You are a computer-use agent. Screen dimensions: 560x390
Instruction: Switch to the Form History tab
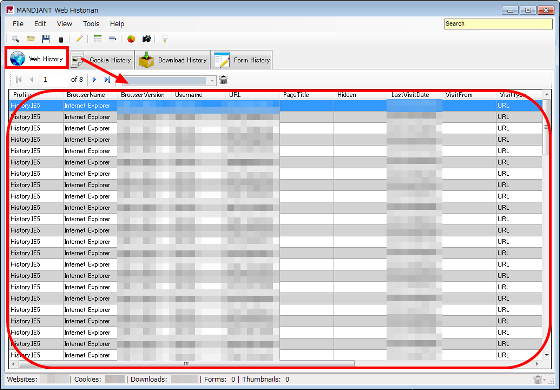pyautogui.click(x=242, y=60)
